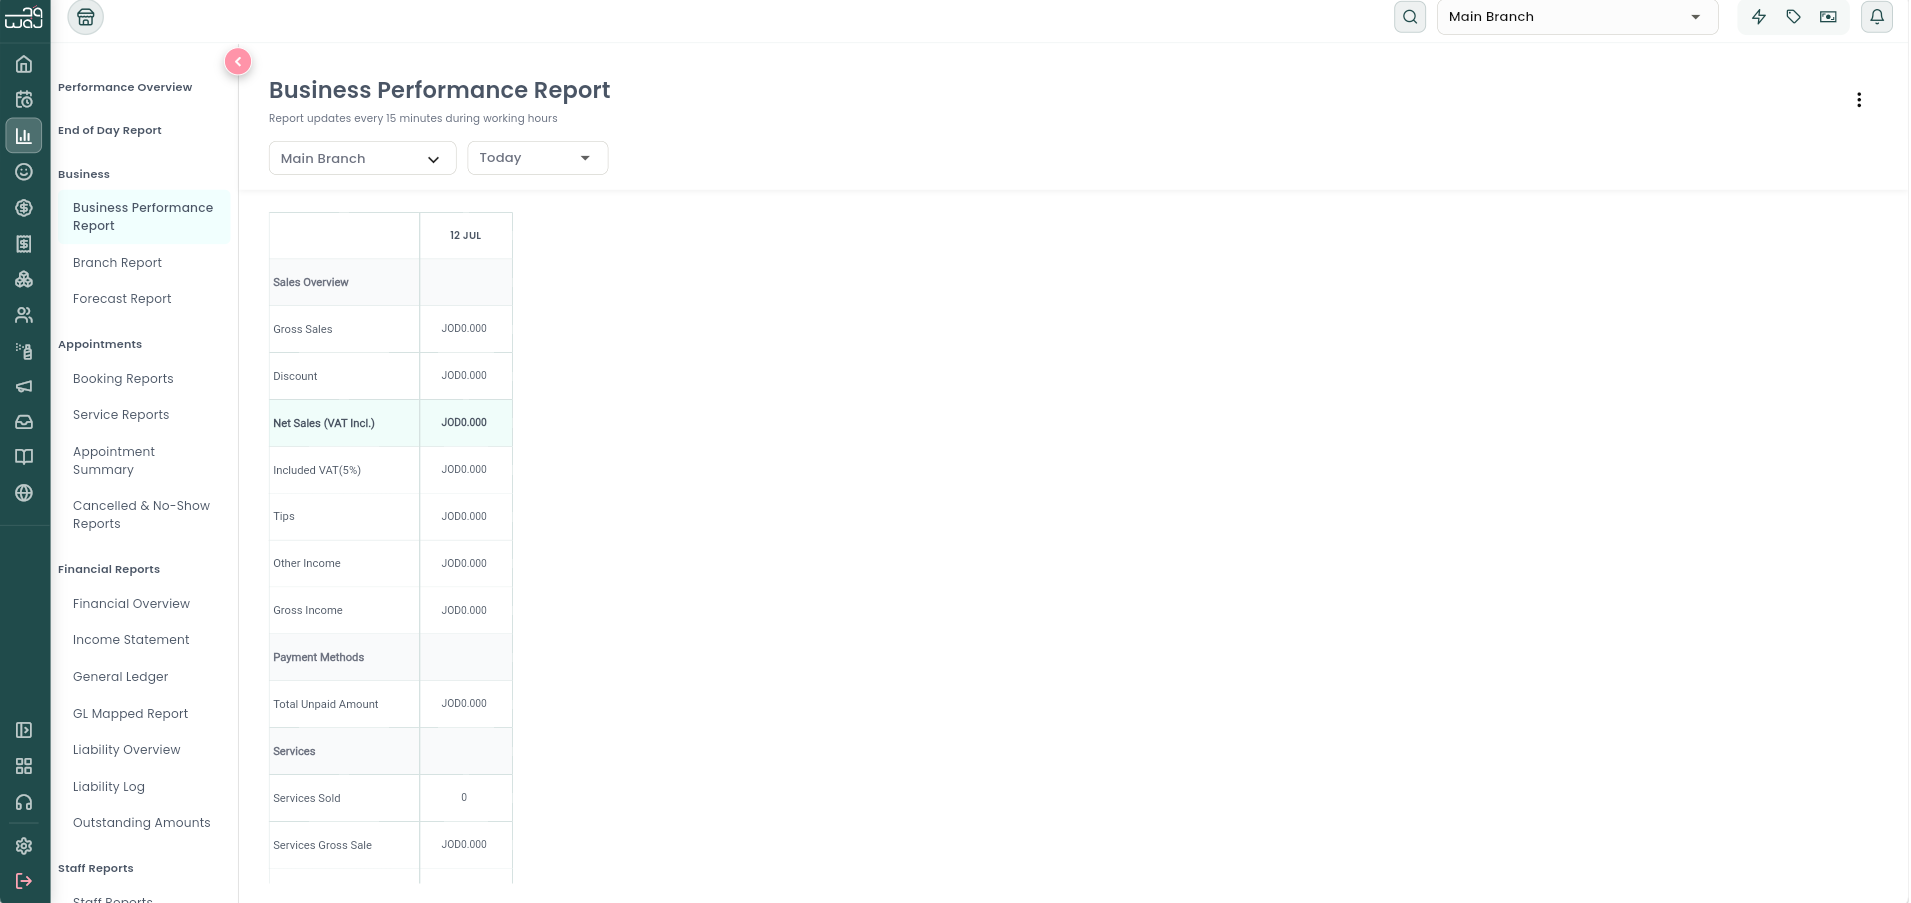Open Performance Overview in reports menu
Image resolution: width=1911 pixels, height=903 pixels.
(125, 87)
